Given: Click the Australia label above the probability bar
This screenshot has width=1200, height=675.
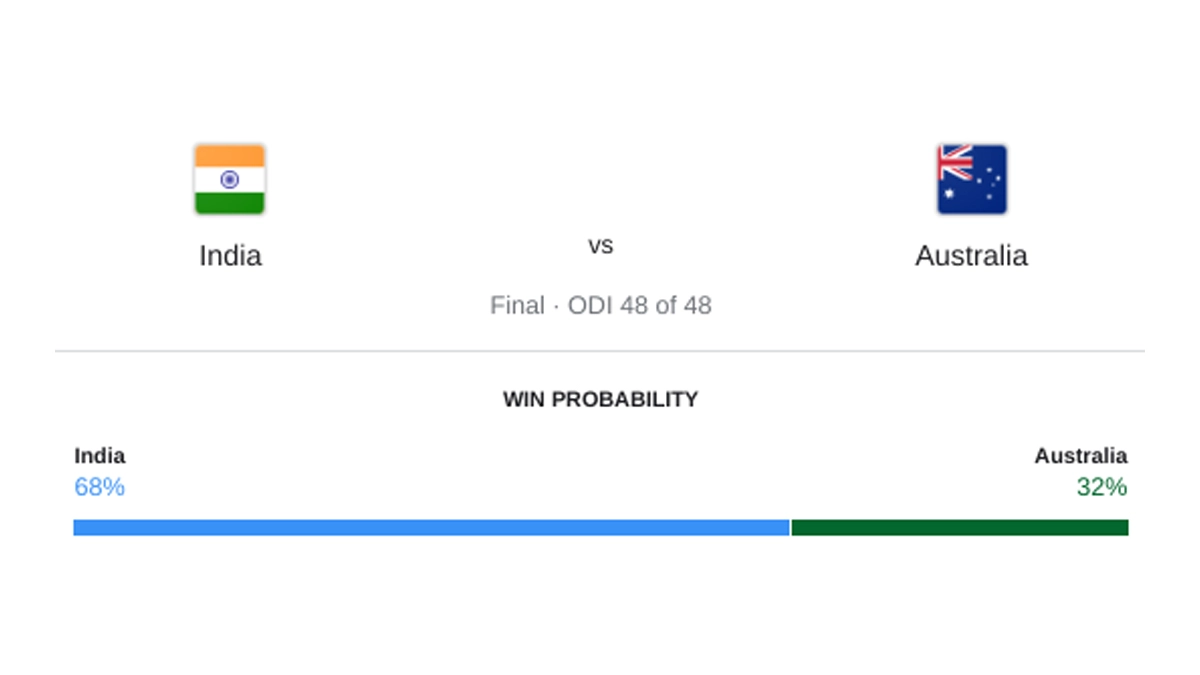Looking at the screenshot, I should 1080,456.
